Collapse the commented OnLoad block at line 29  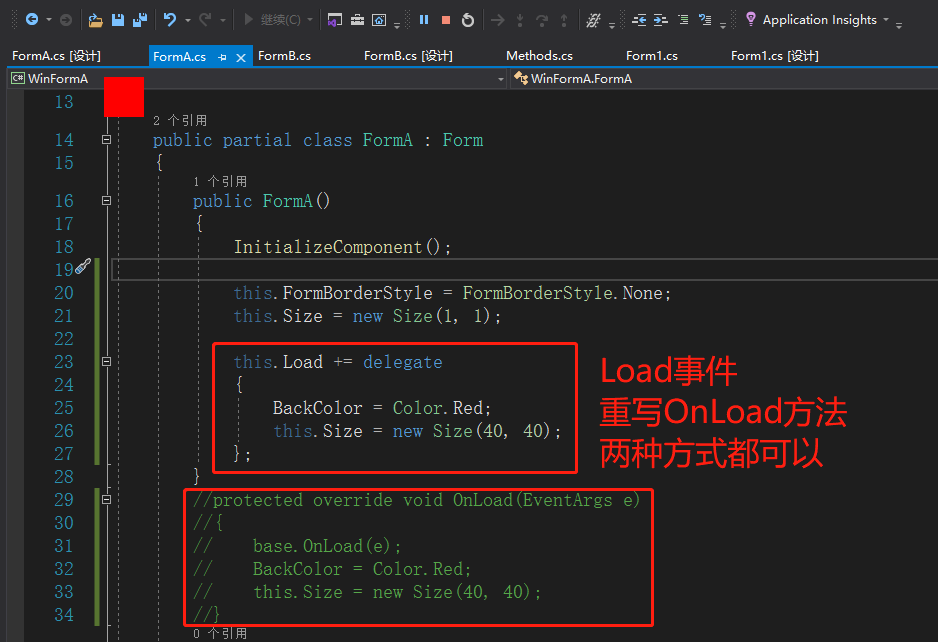click(x=106, y=499)
